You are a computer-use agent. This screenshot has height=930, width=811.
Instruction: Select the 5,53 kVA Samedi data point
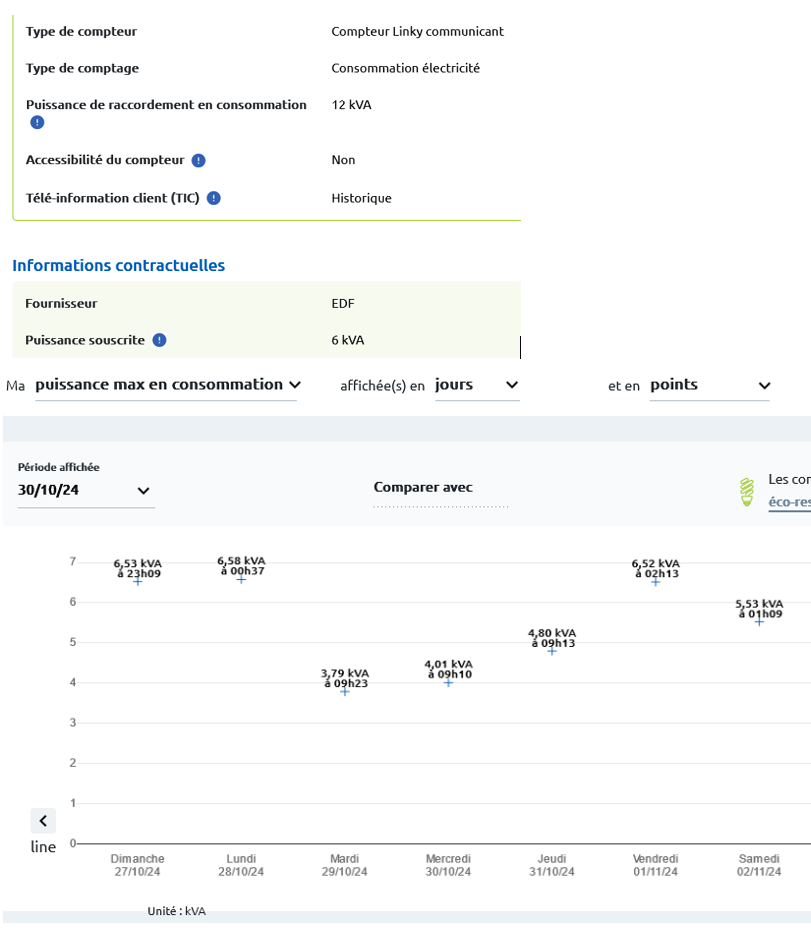pyautogui.click(x=759, y=621)
